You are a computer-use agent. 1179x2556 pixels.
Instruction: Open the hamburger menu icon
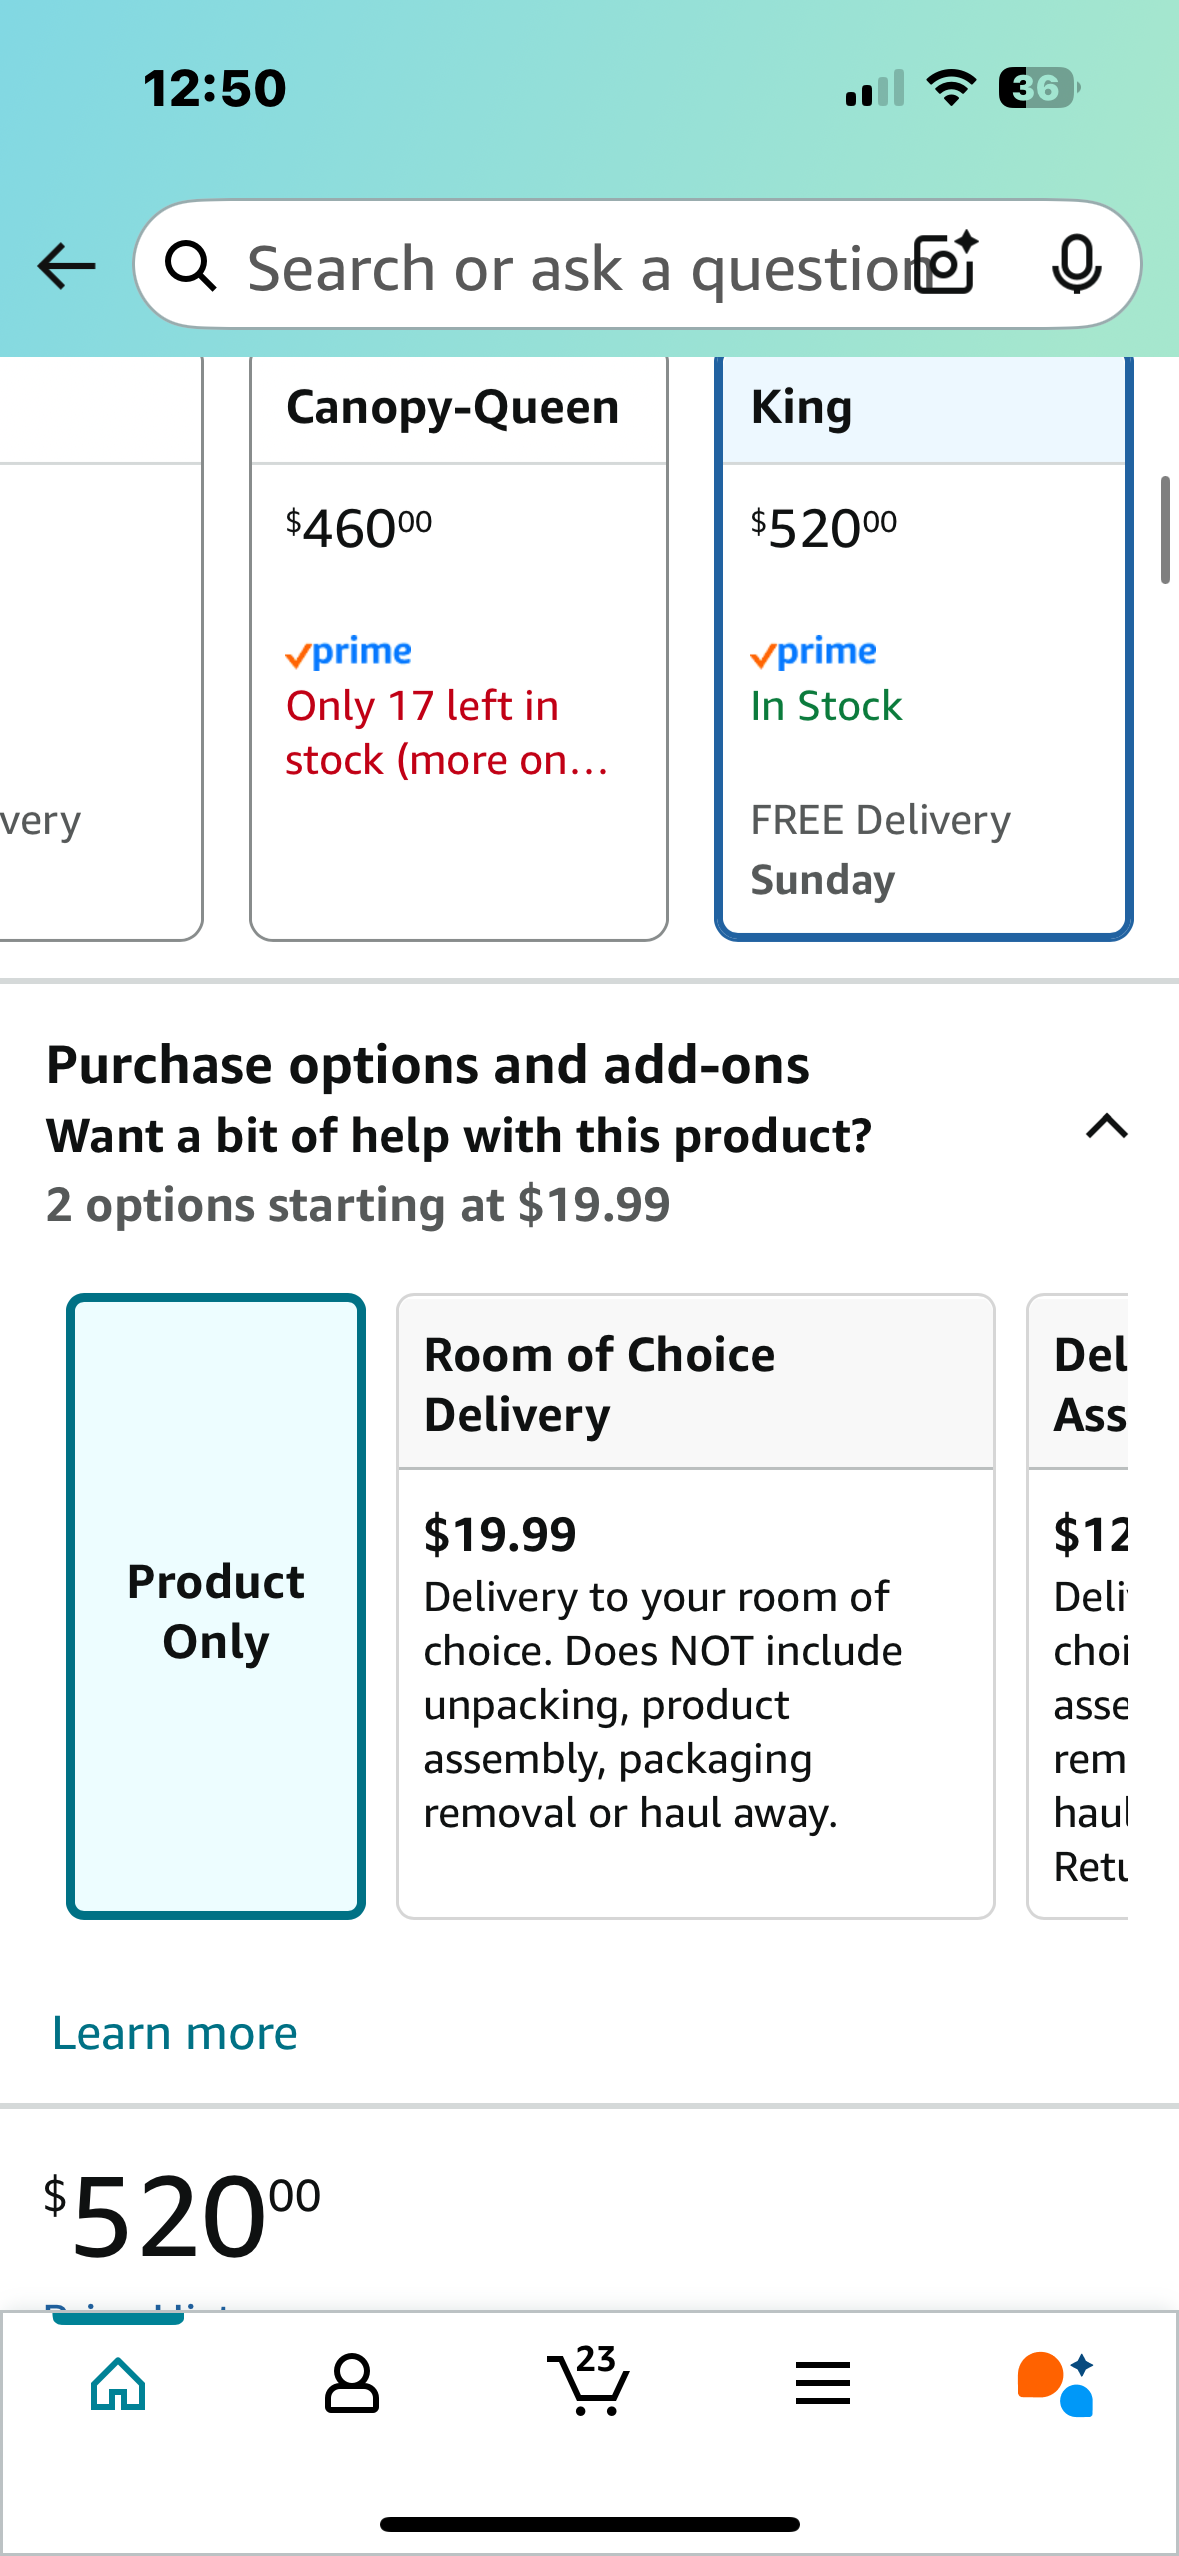pos(823,2384)
